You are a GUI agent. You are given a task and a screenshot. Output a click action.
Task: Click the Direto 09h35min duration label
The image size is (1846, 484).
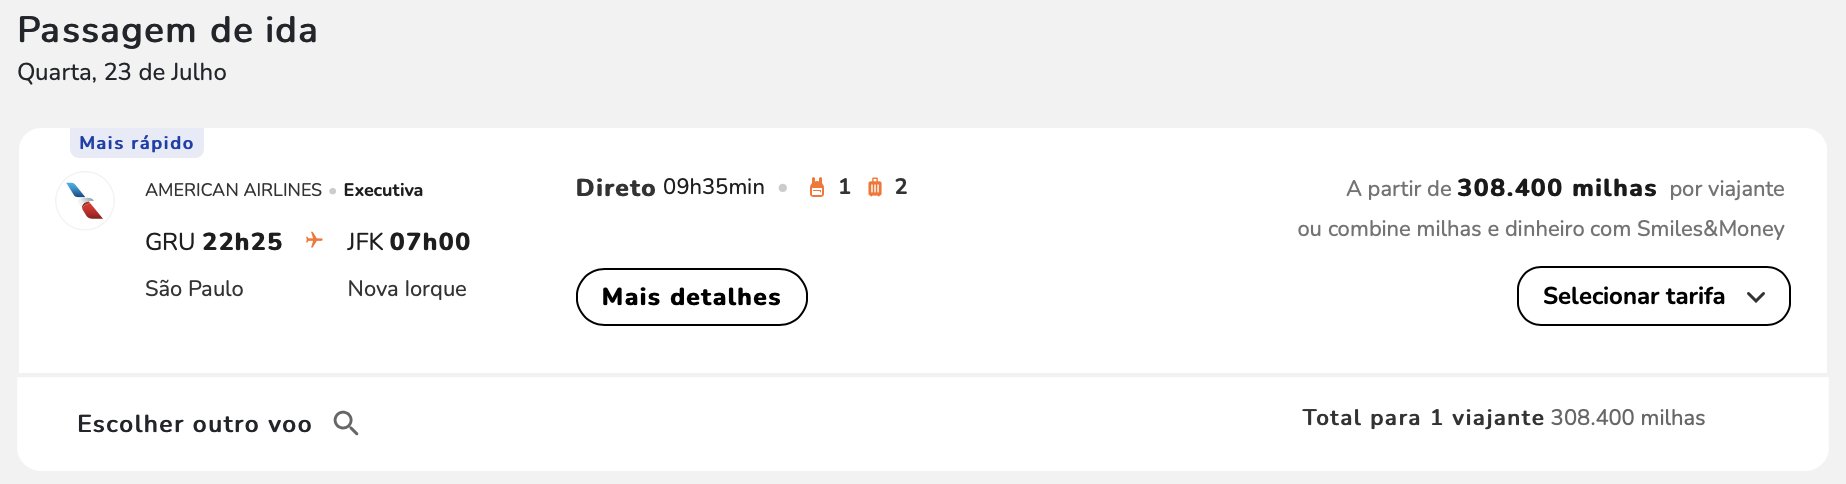pyautogui.click(x=670, y=187)
